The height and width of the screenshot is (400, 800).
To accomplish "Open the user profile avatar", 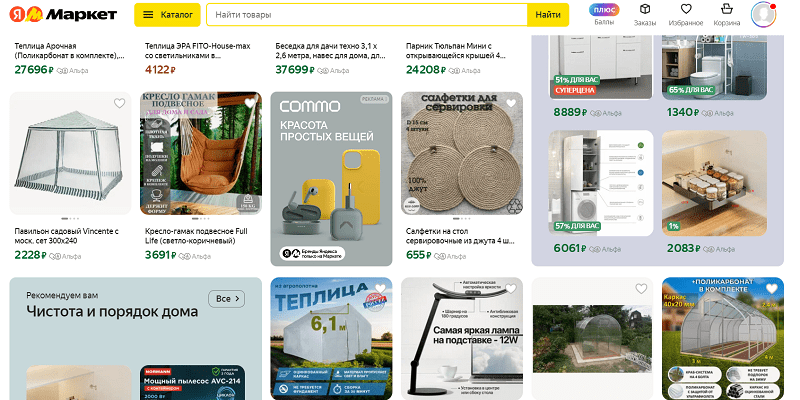I will (763, 14).
